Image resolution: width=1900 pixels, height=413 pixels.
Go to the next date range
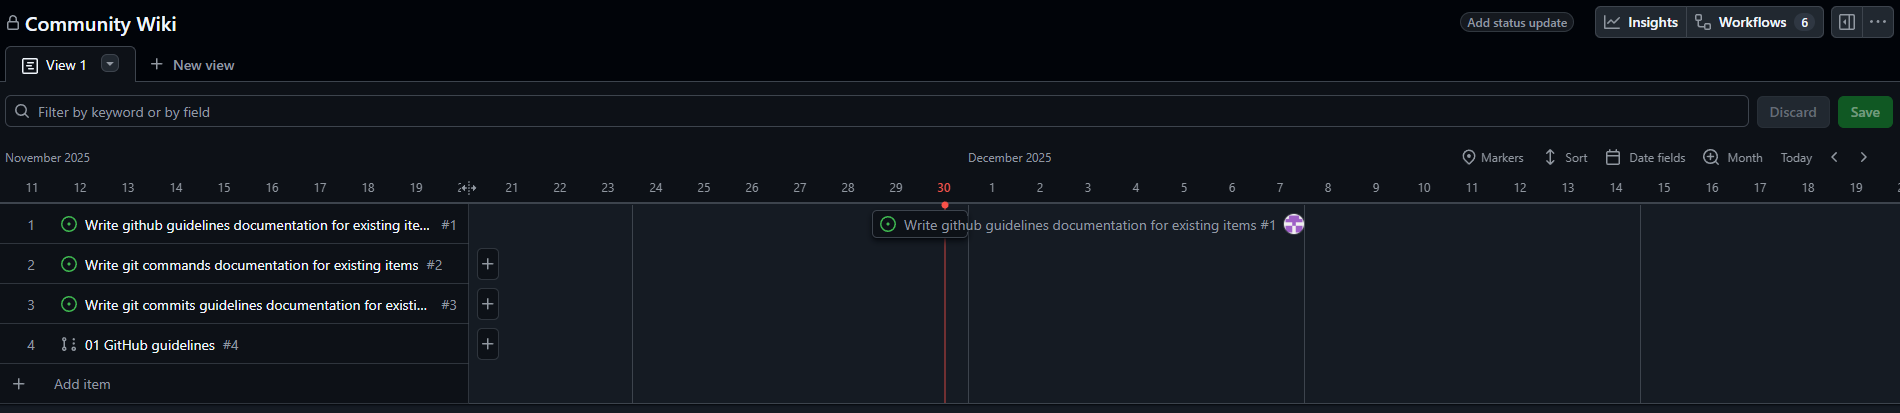click(x=1863, y=157)
